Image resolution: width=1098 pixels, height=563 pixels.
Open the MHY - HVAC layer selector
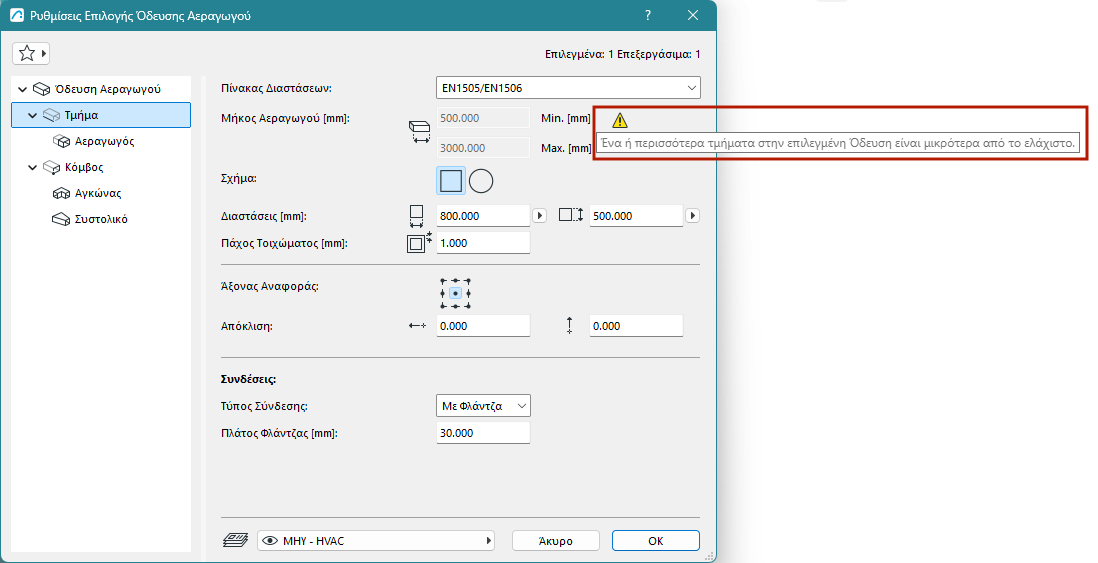tap(376, 541)
